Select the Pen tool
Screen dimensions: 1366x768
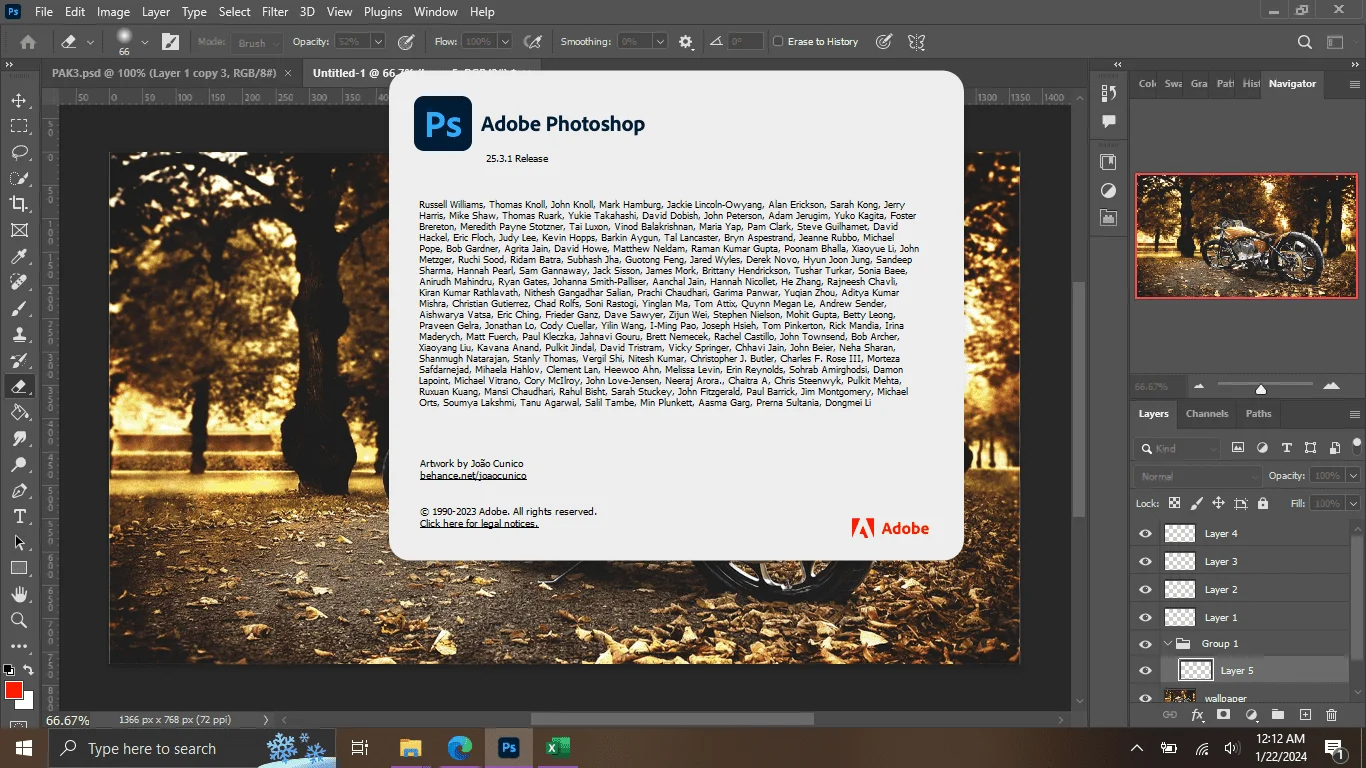[19, 491]
